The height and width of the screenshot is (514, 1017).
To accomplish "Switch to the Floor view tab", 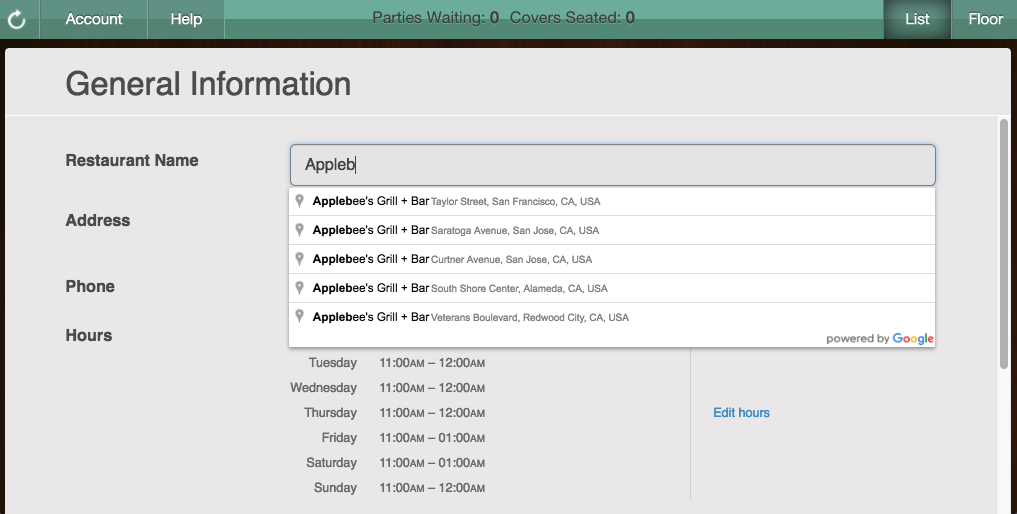I will (x=985, y=19).
